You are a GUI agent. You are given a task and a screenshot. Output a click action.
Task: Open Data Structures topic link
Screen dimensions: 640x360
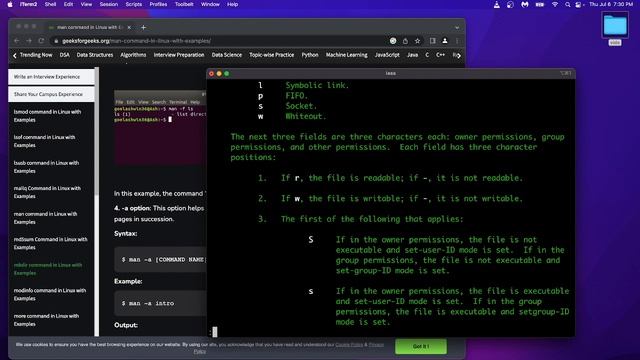point(95,55)
